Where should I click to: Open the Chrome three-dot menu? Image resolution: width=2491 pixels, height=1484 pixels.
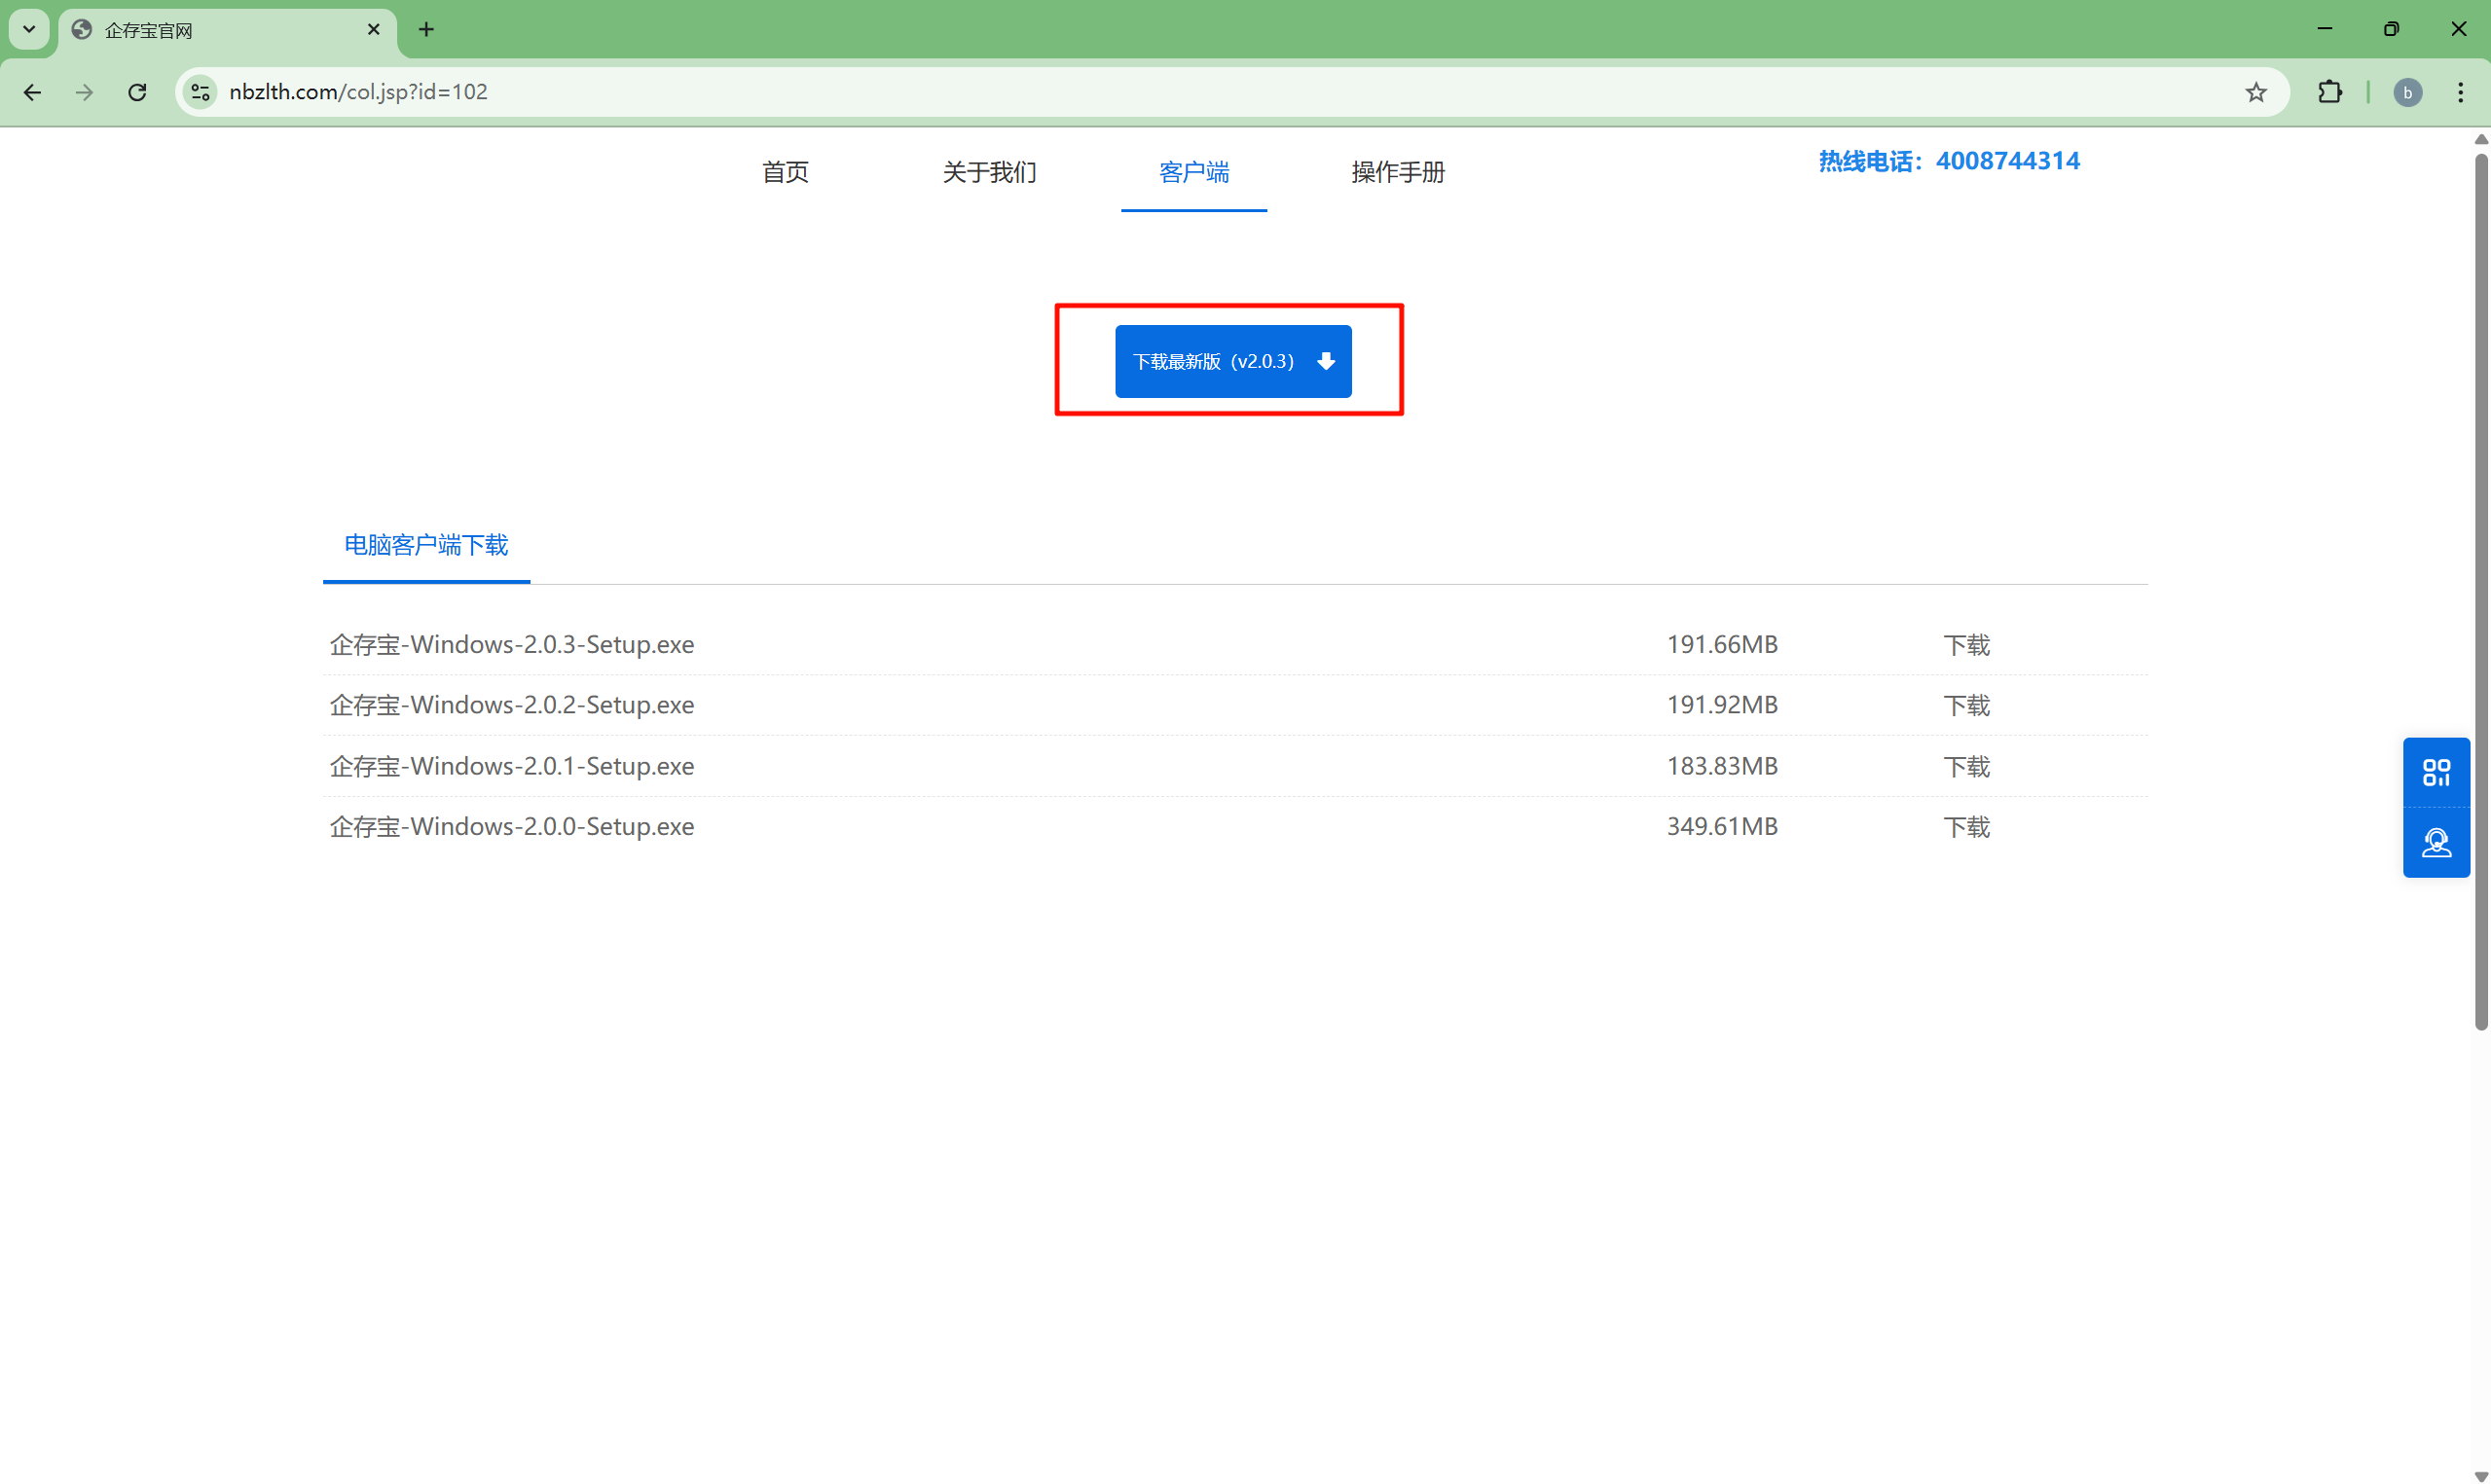tap(2460, 92)
